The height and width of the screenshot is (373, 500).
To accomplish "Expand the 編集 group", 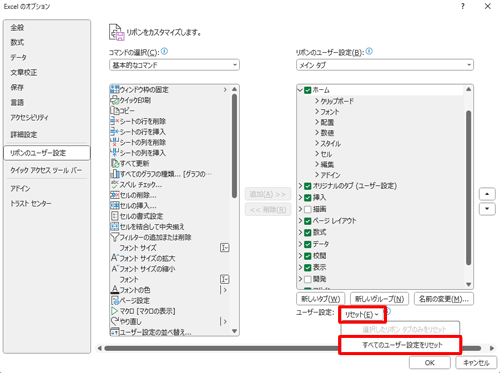I will pos(317,164).
